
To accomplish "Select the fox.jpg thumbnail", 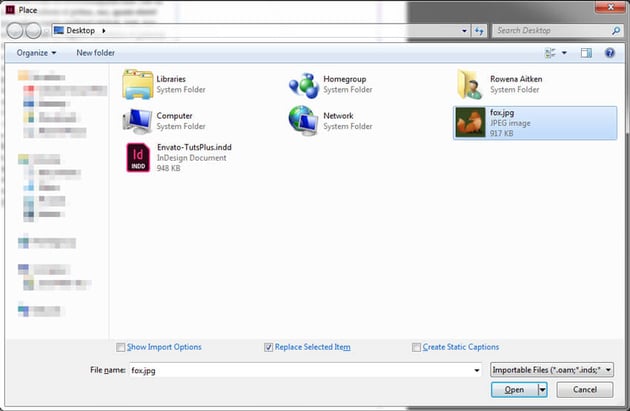I will tap(470, 123).
